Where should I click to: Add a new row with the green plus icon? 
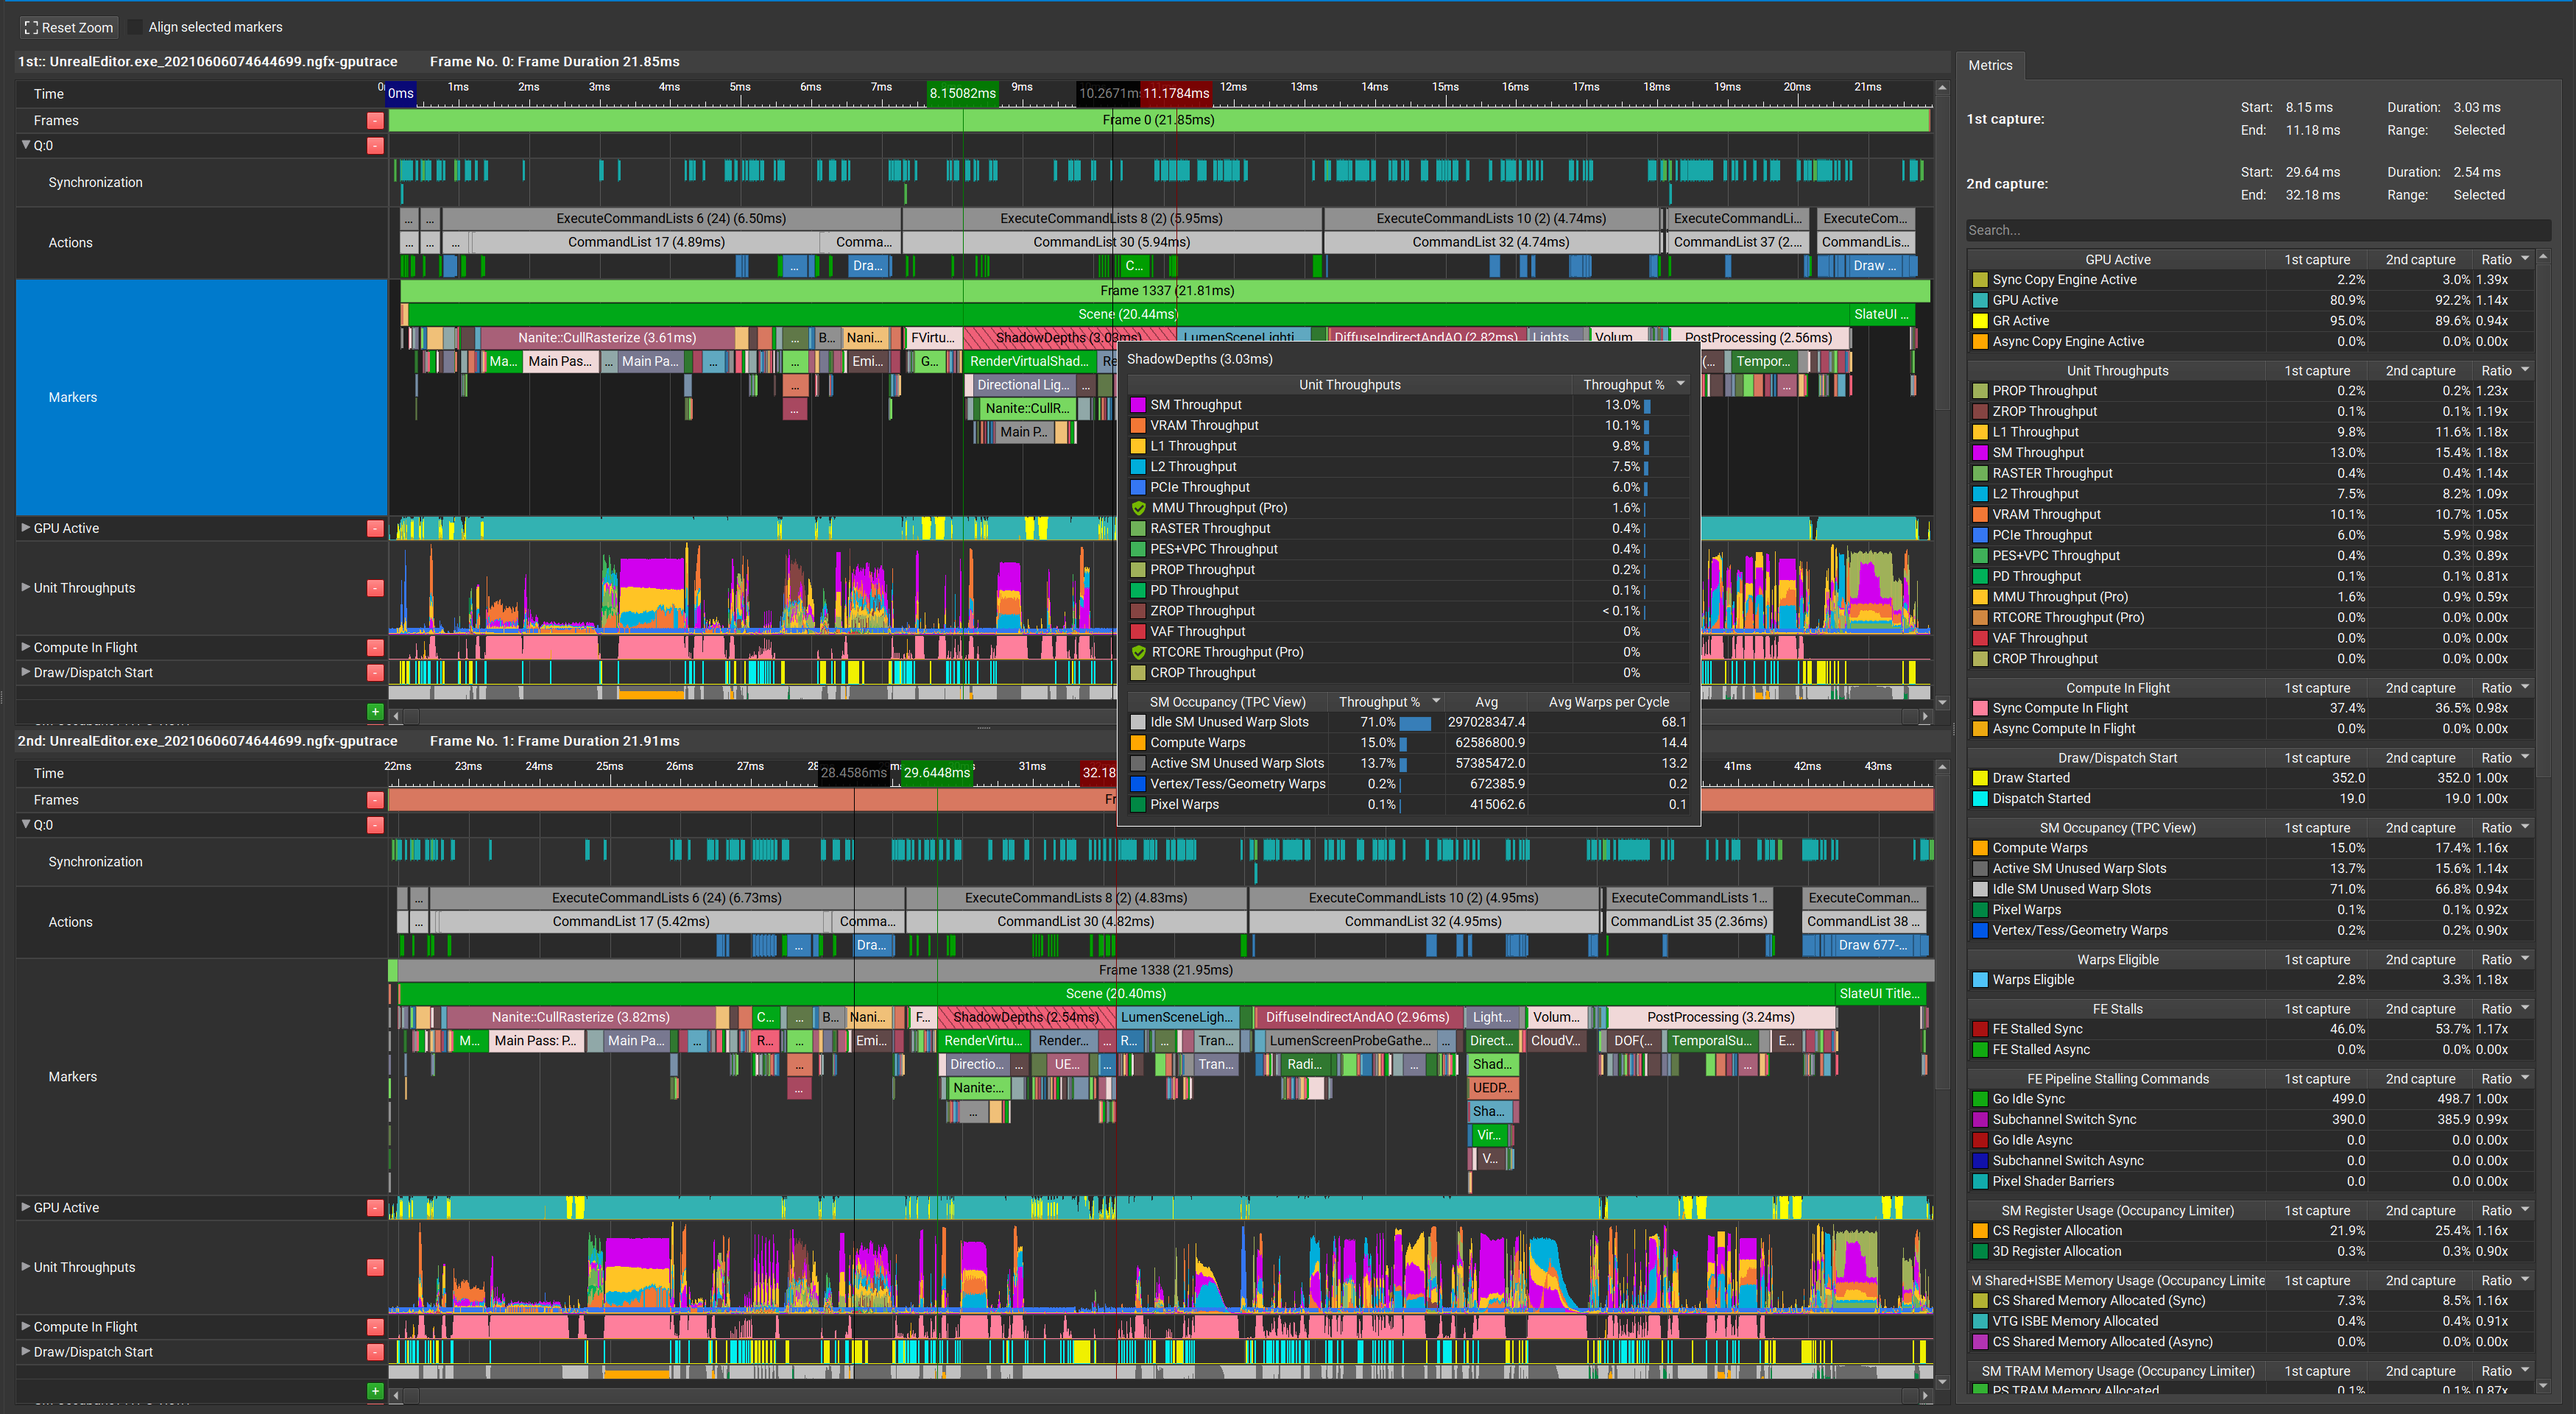[375, 712]
